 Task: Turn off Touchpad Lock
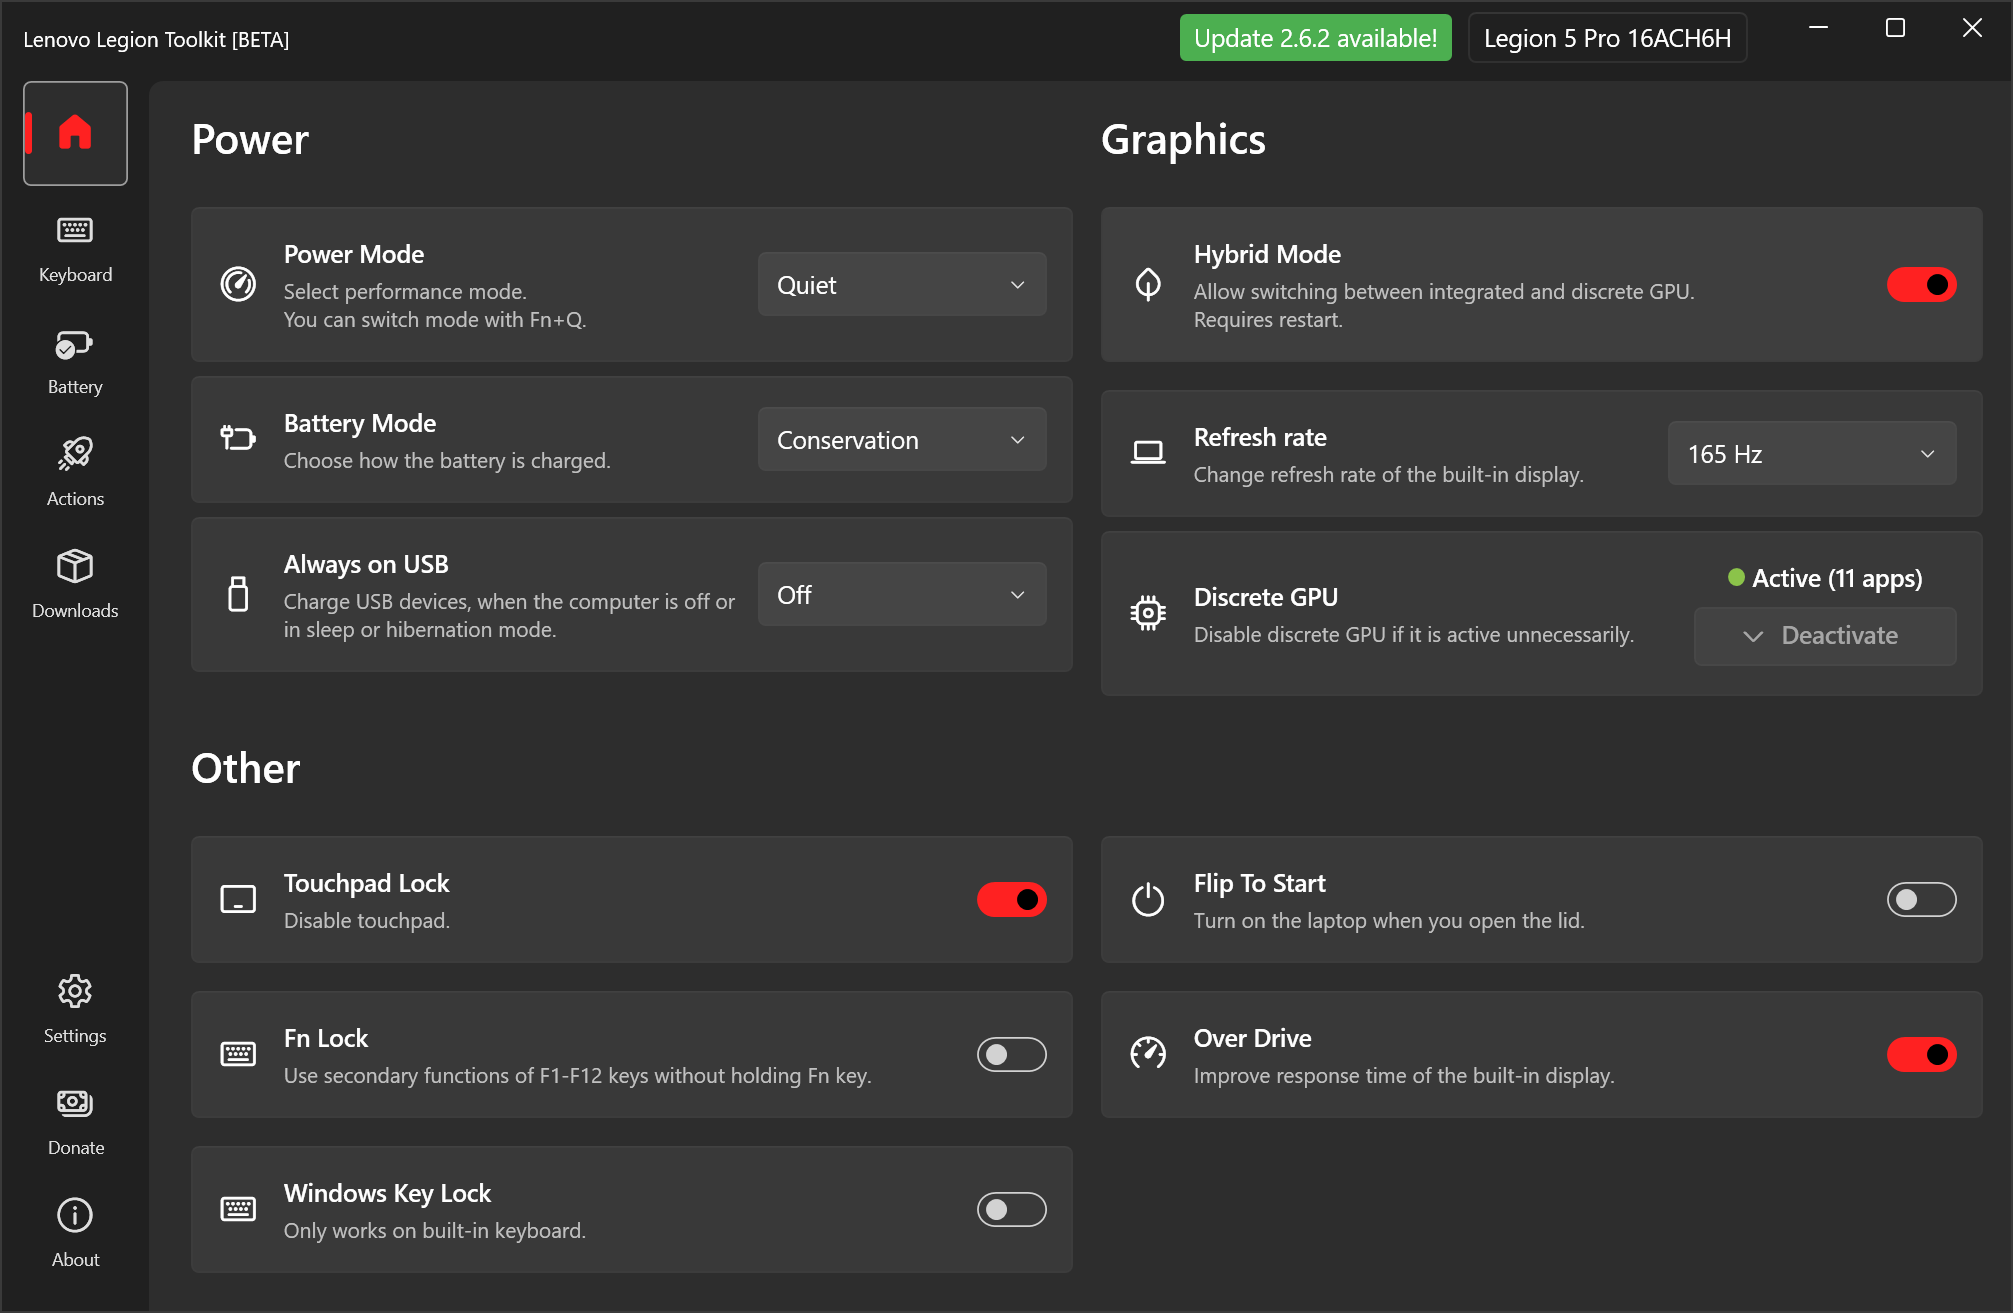[1011, 899]
